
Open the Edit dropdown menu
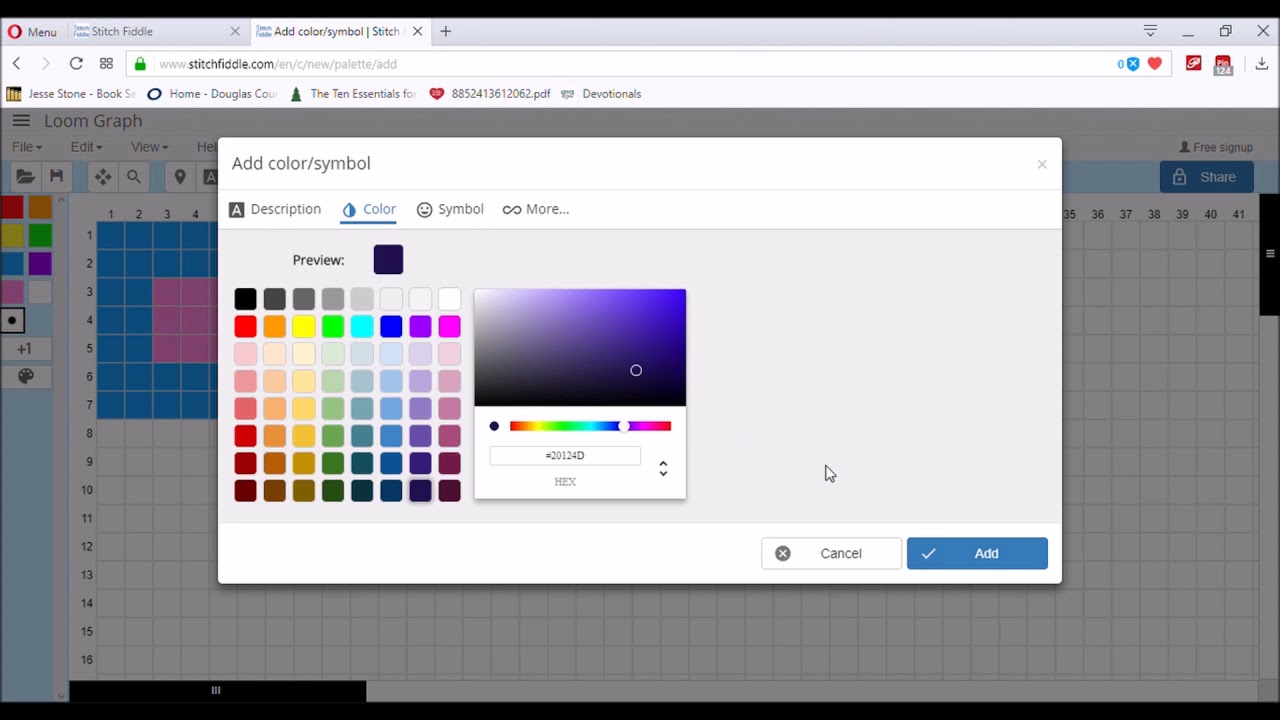86,147
